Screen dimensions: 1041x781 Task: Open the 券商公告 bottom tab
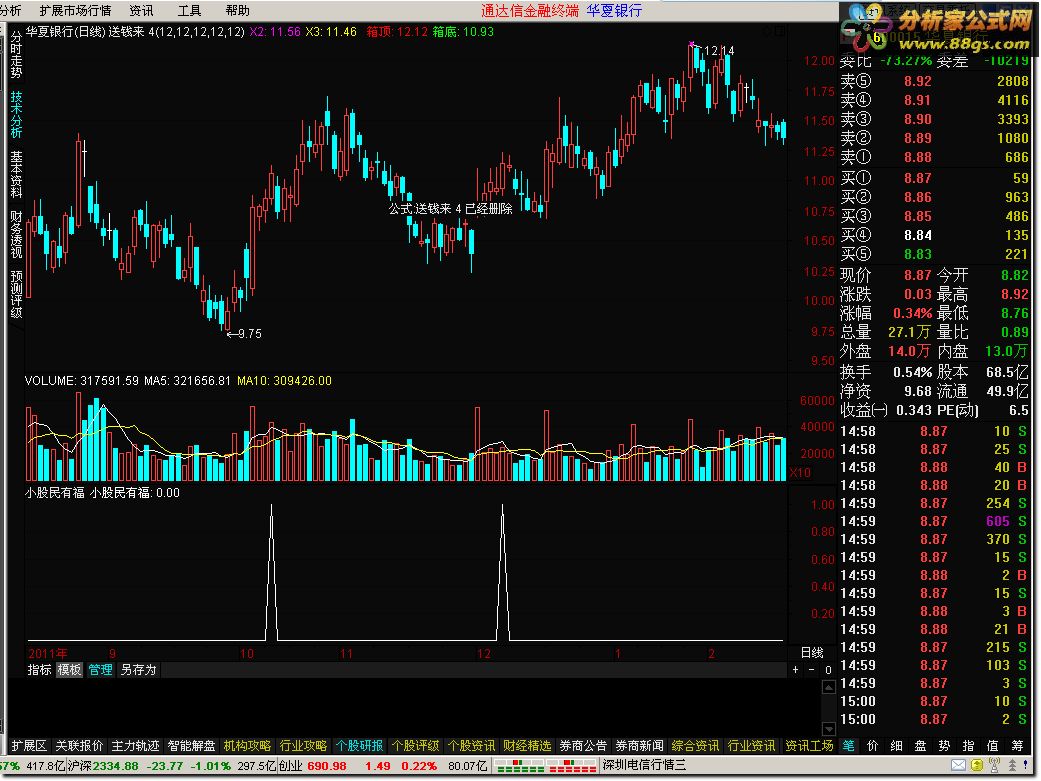[584, 746]
